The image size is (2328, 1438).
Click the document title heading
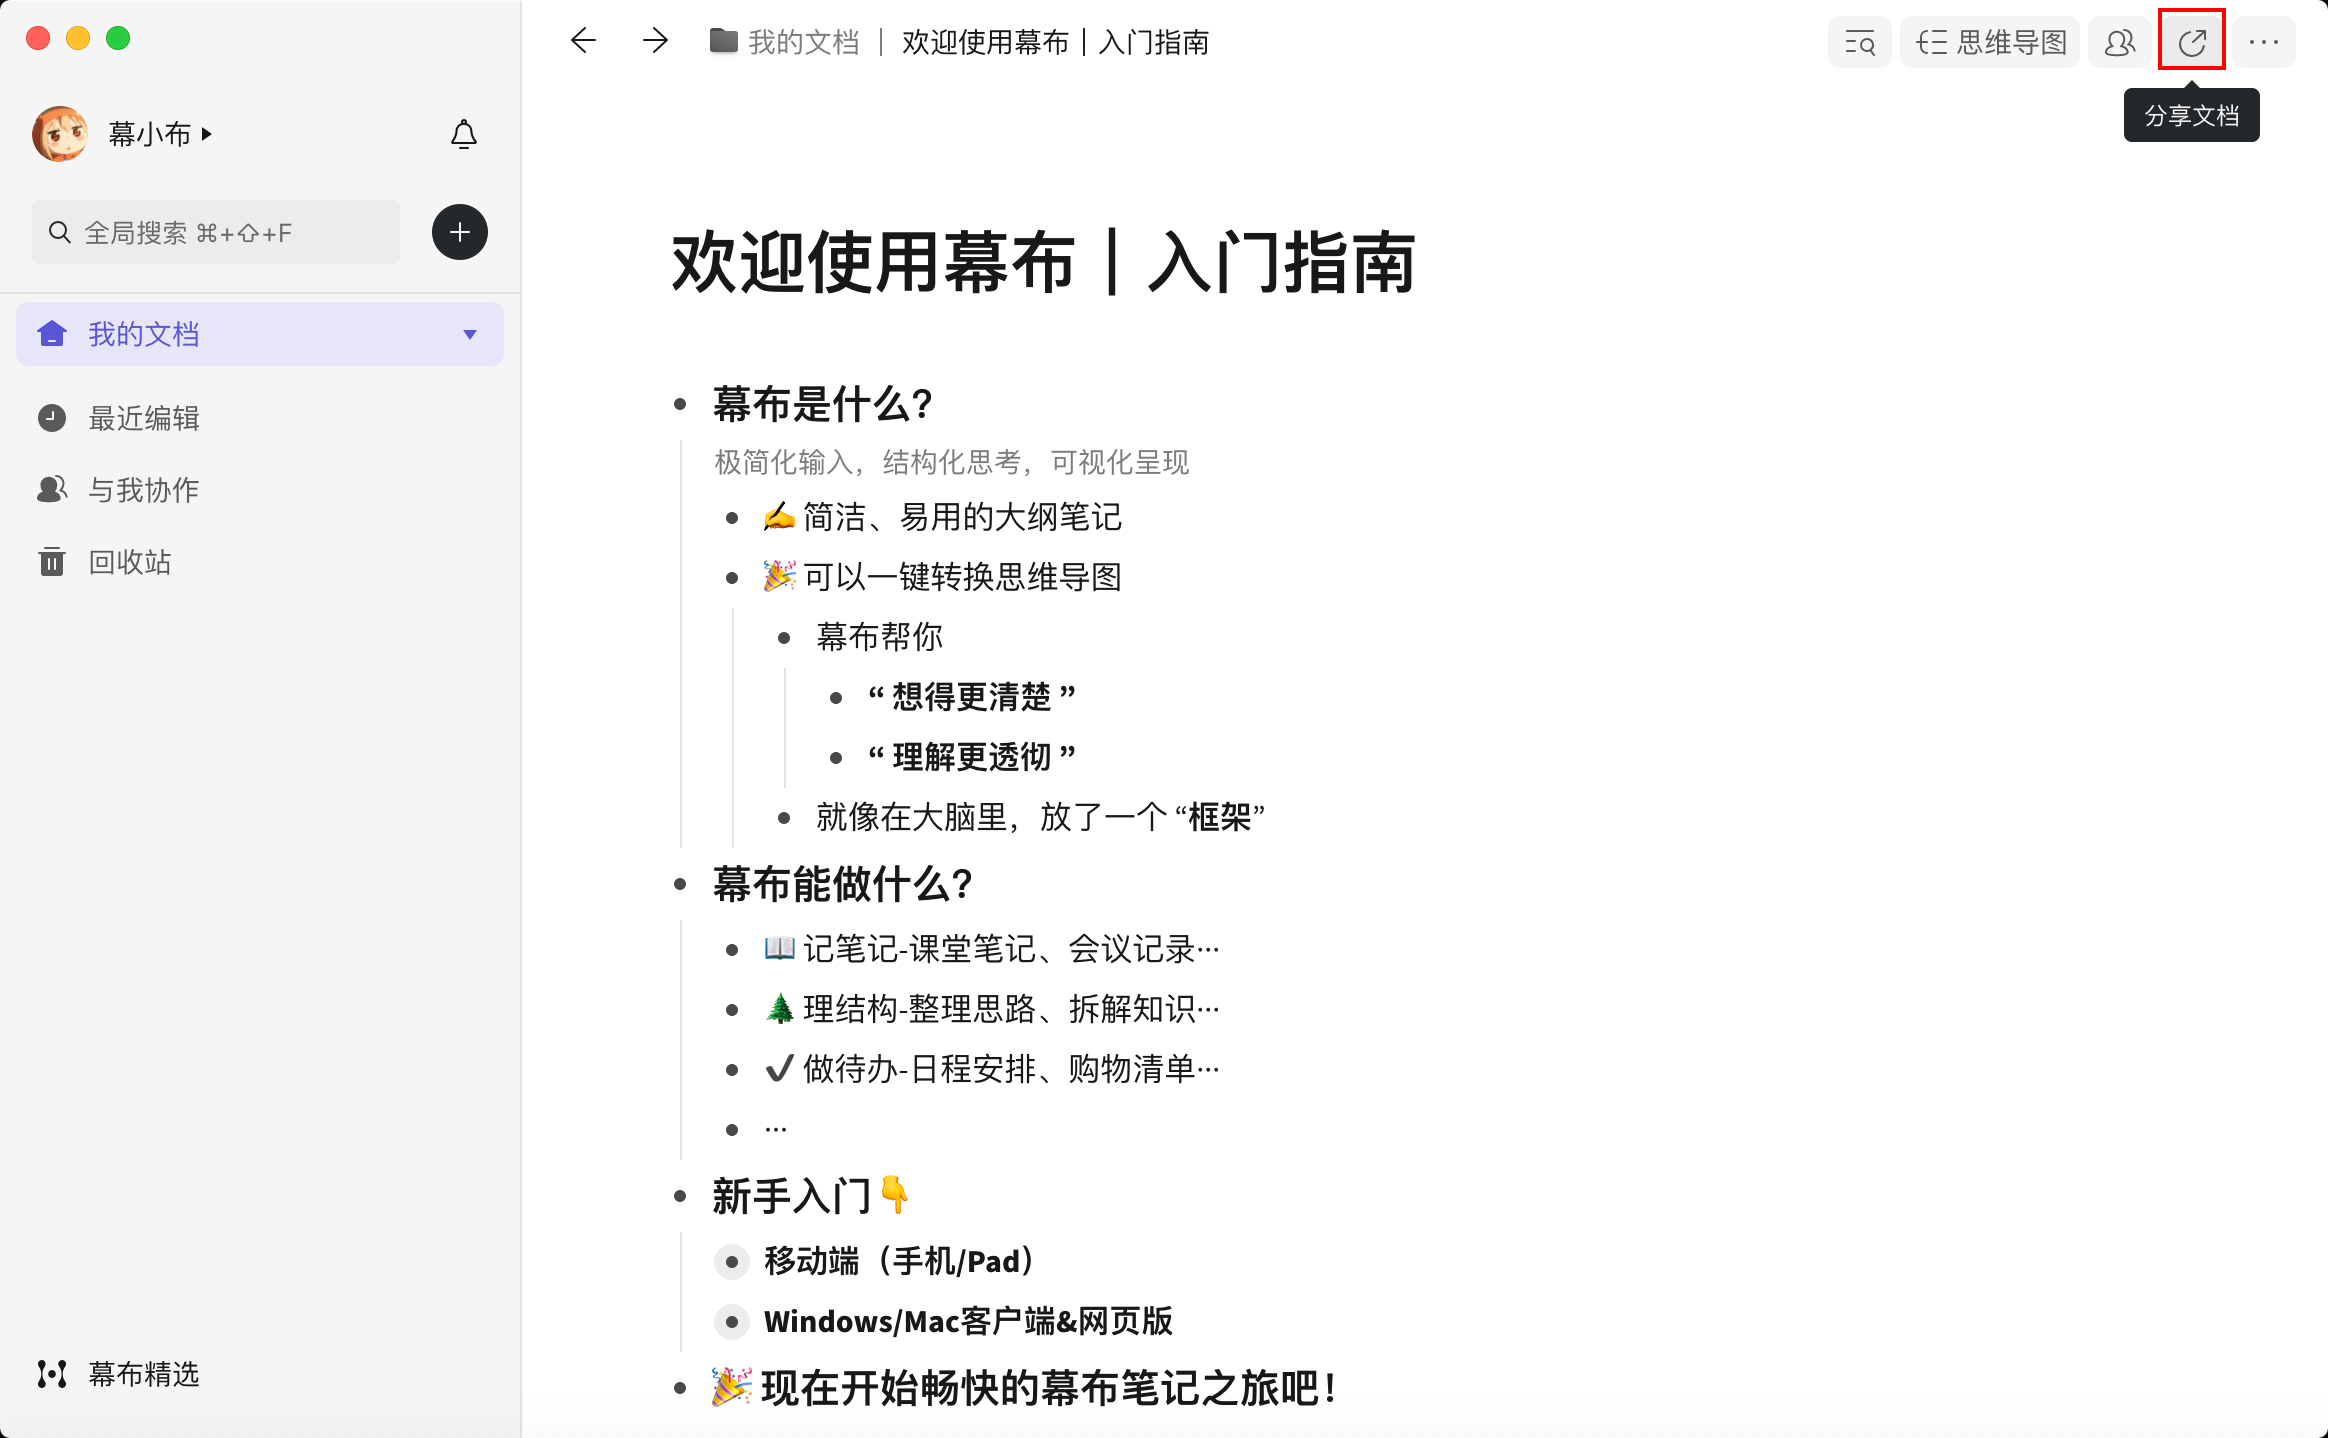click(1044, 263)
